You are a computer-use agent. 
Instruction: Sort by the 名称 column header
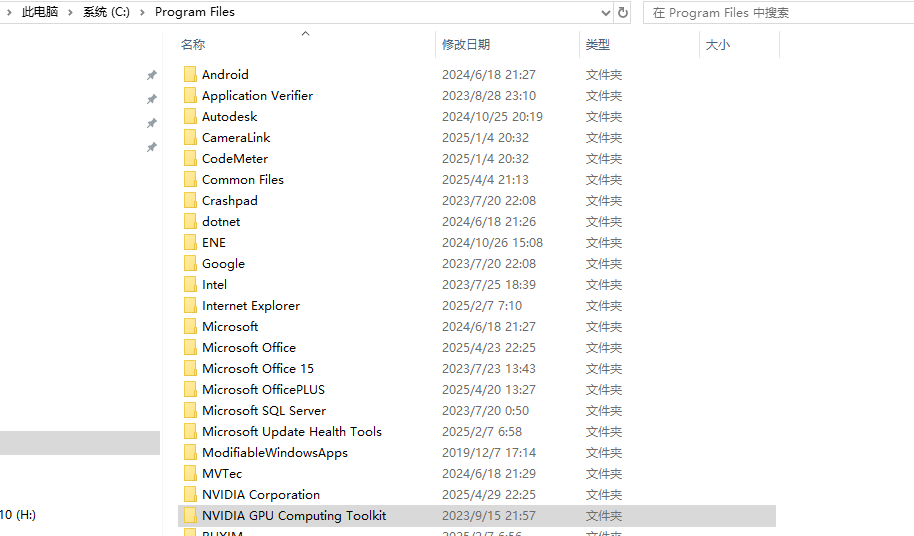pyautogui.click(x=193, y=44)
